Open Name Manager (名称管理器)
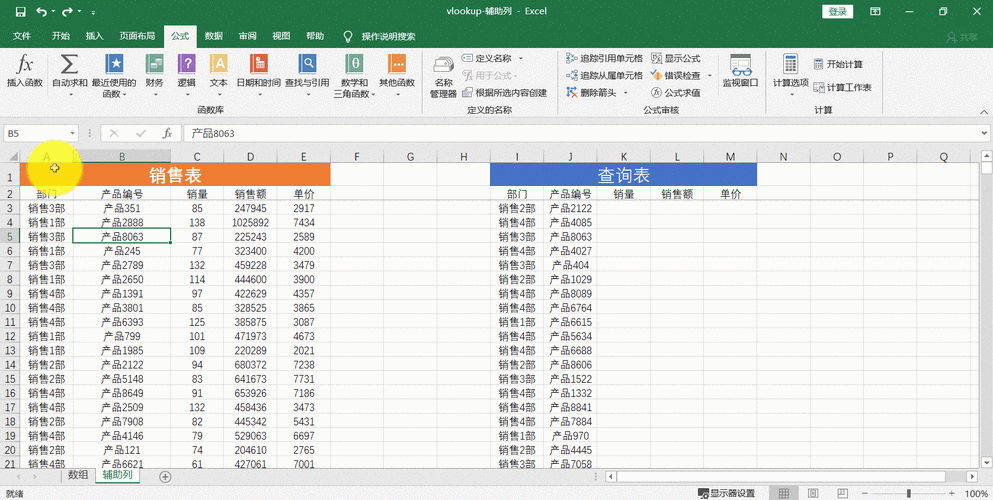993x500 pixels. click(443, 76)
